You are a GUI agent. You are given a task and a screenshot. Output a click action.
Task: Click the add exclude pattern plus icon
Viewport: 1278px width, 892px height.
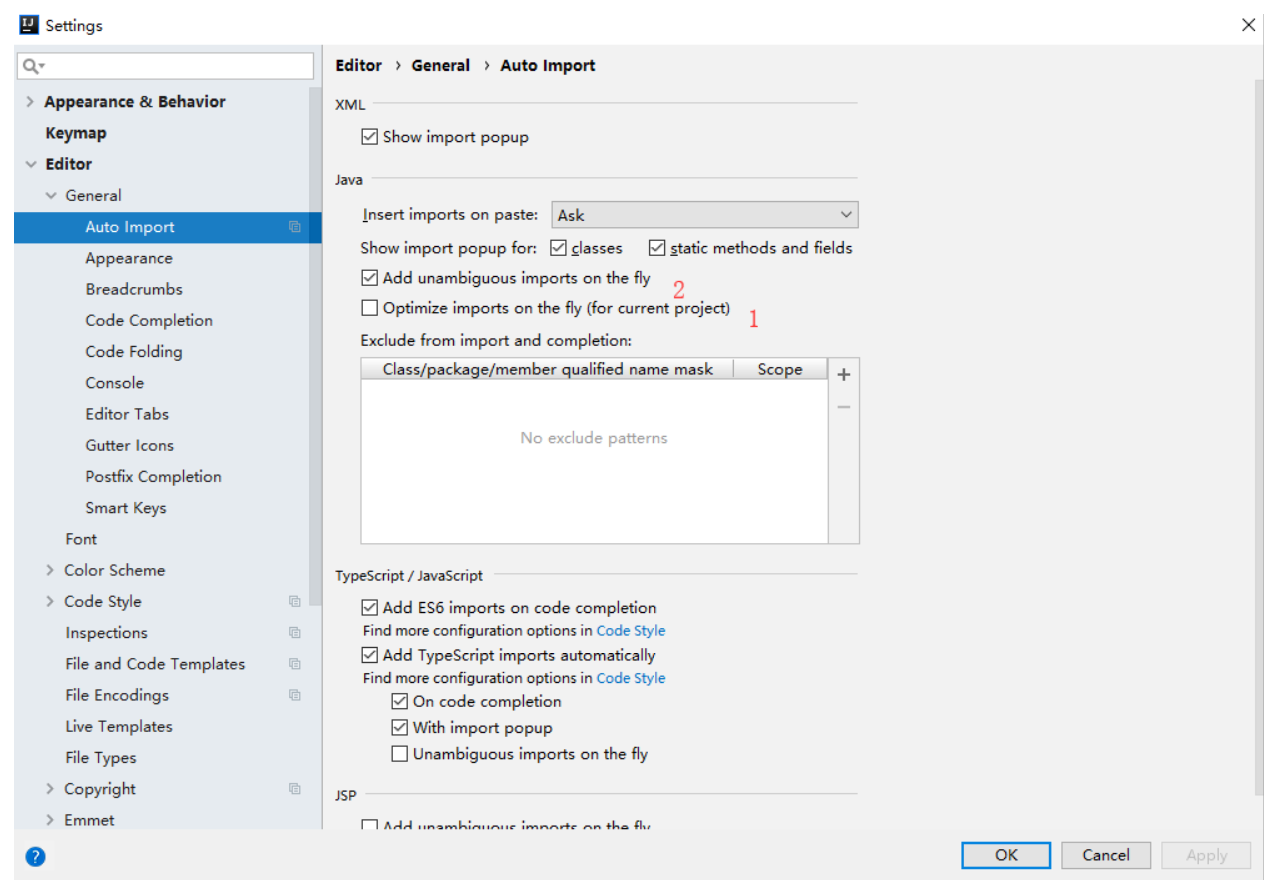(x=843, y=374)
